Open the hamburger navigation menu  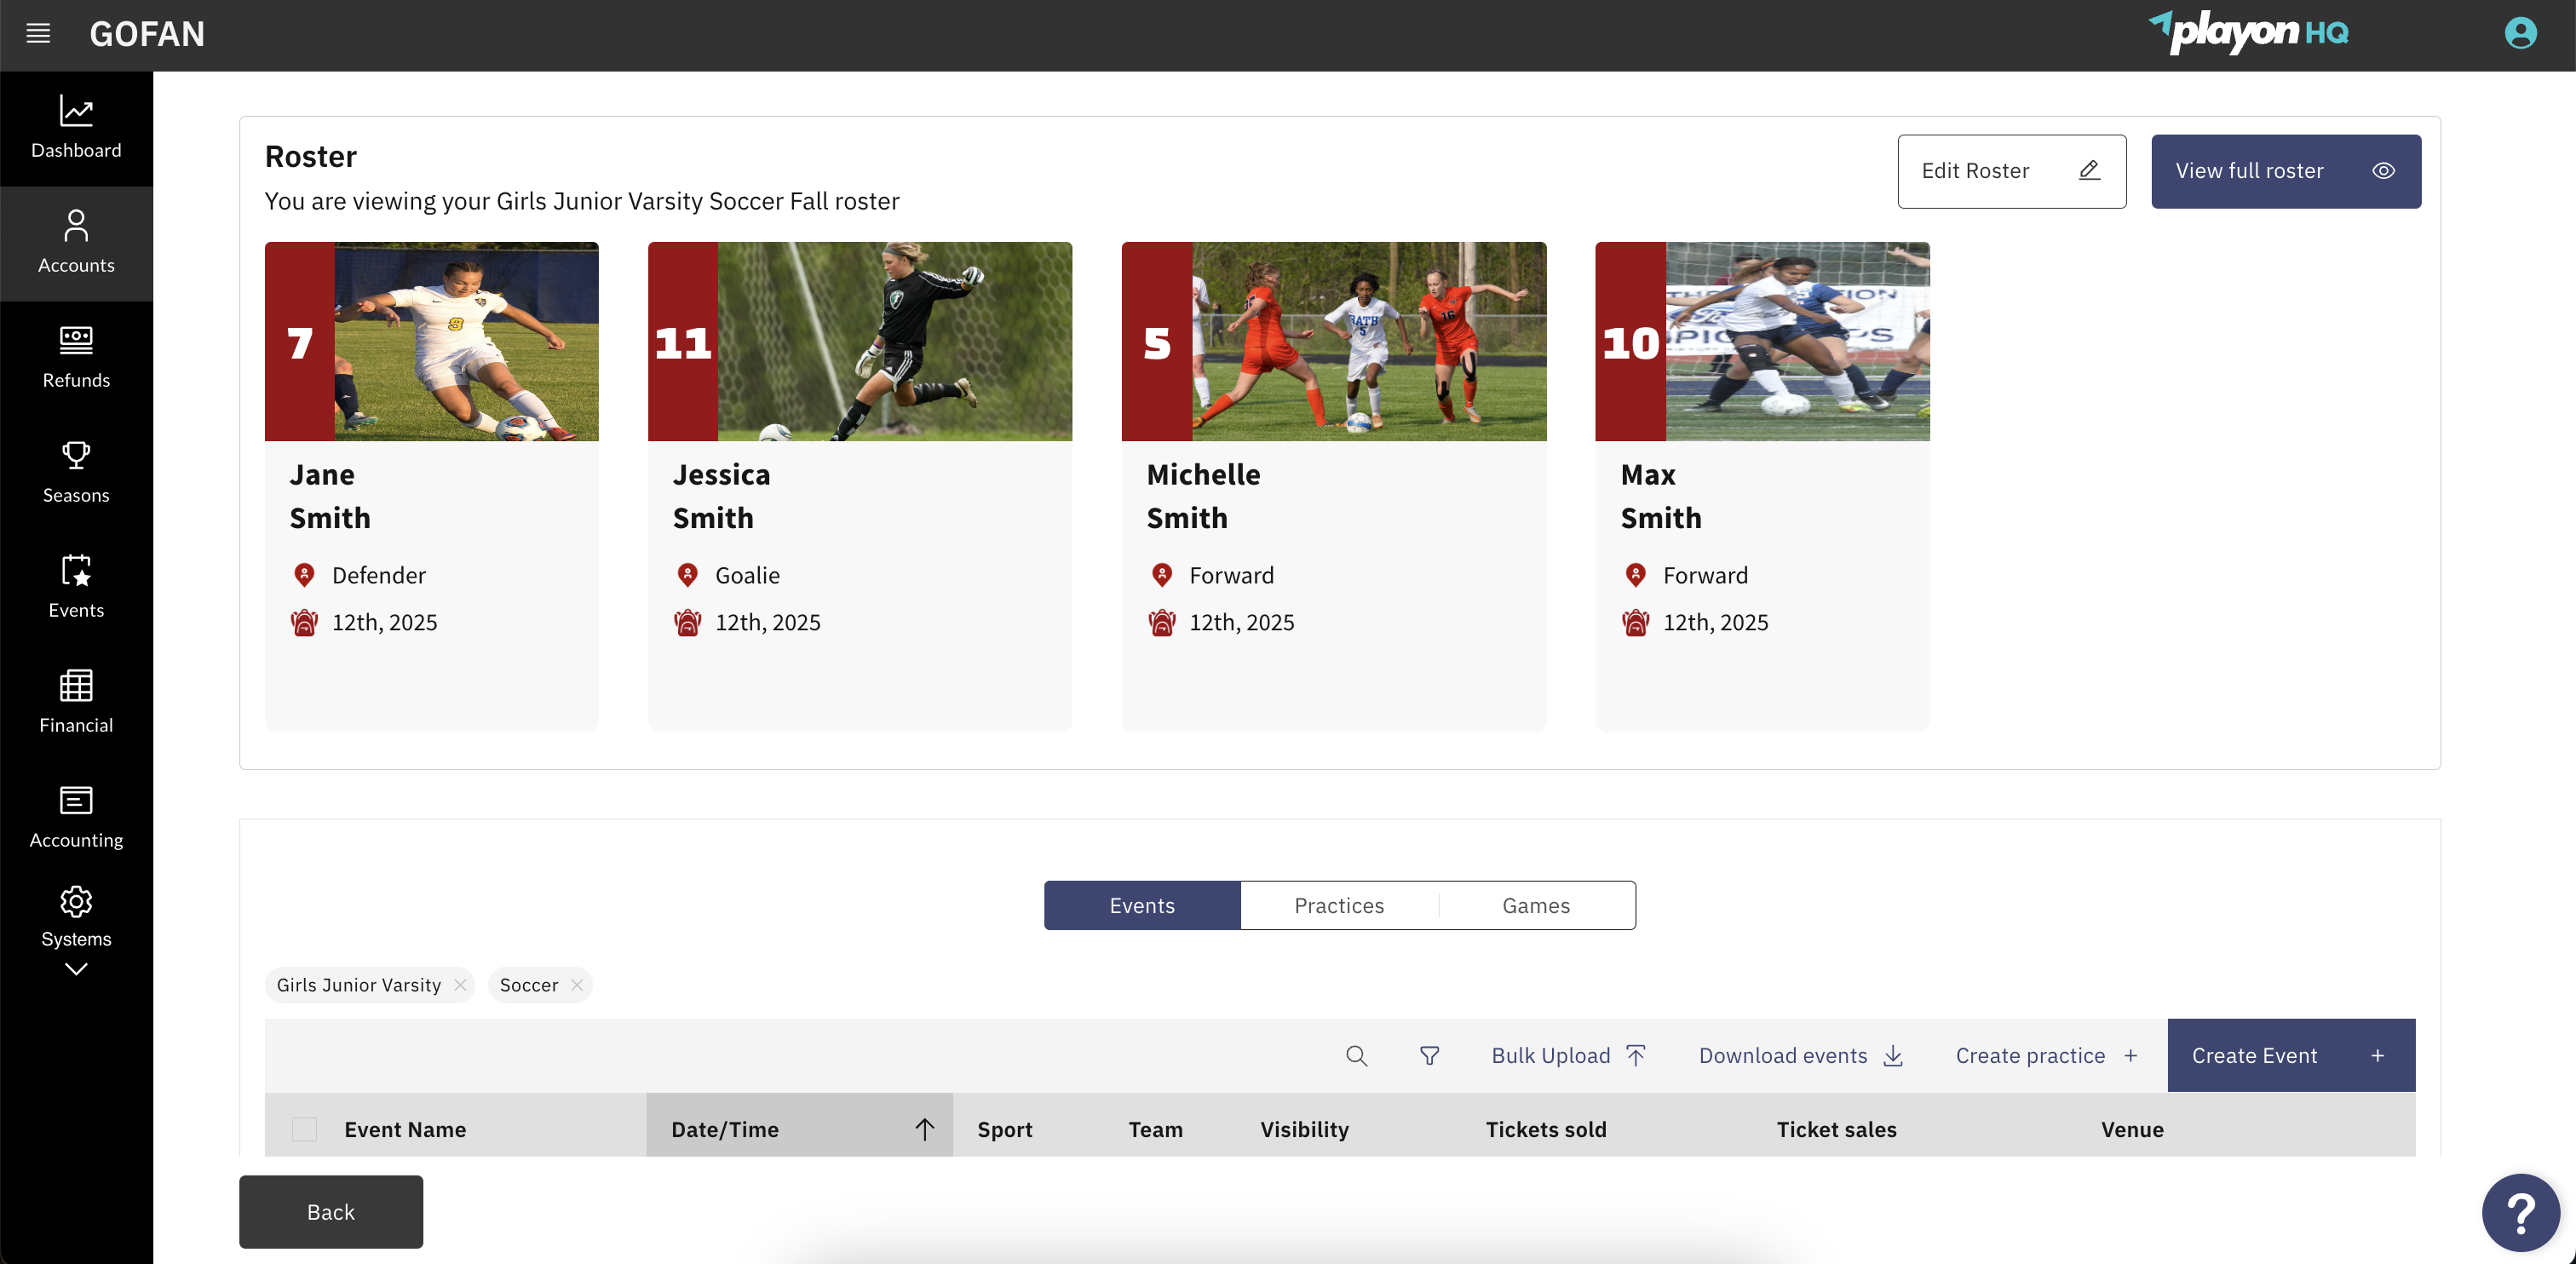(38, 33)
